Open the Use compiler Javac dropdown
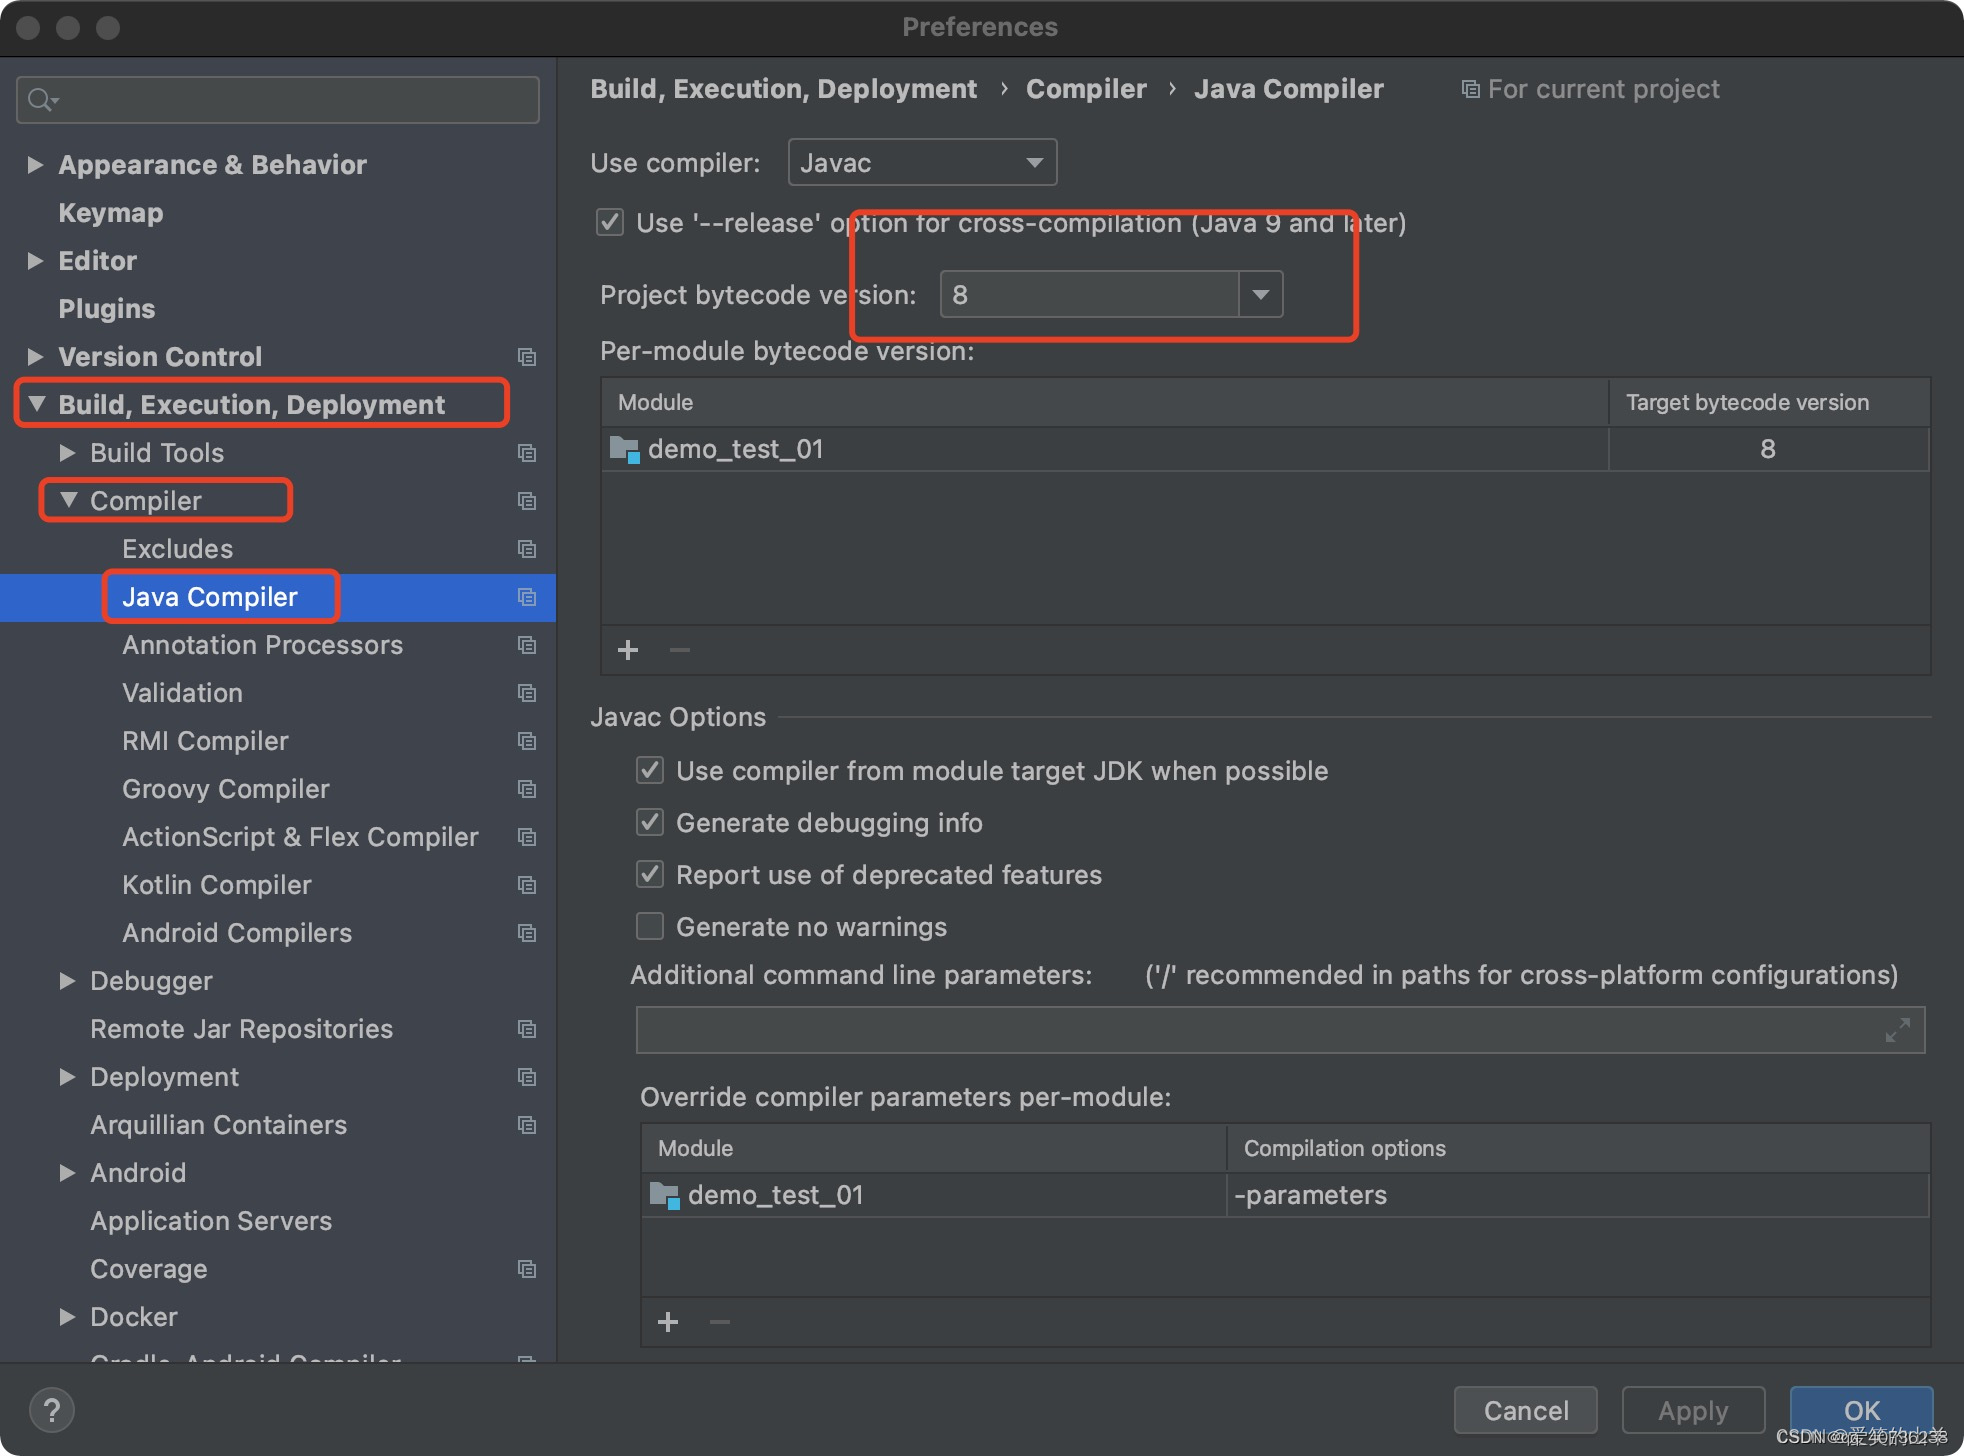The height and width of the screenshot is (1456, 1964). (x=922, y=162)
